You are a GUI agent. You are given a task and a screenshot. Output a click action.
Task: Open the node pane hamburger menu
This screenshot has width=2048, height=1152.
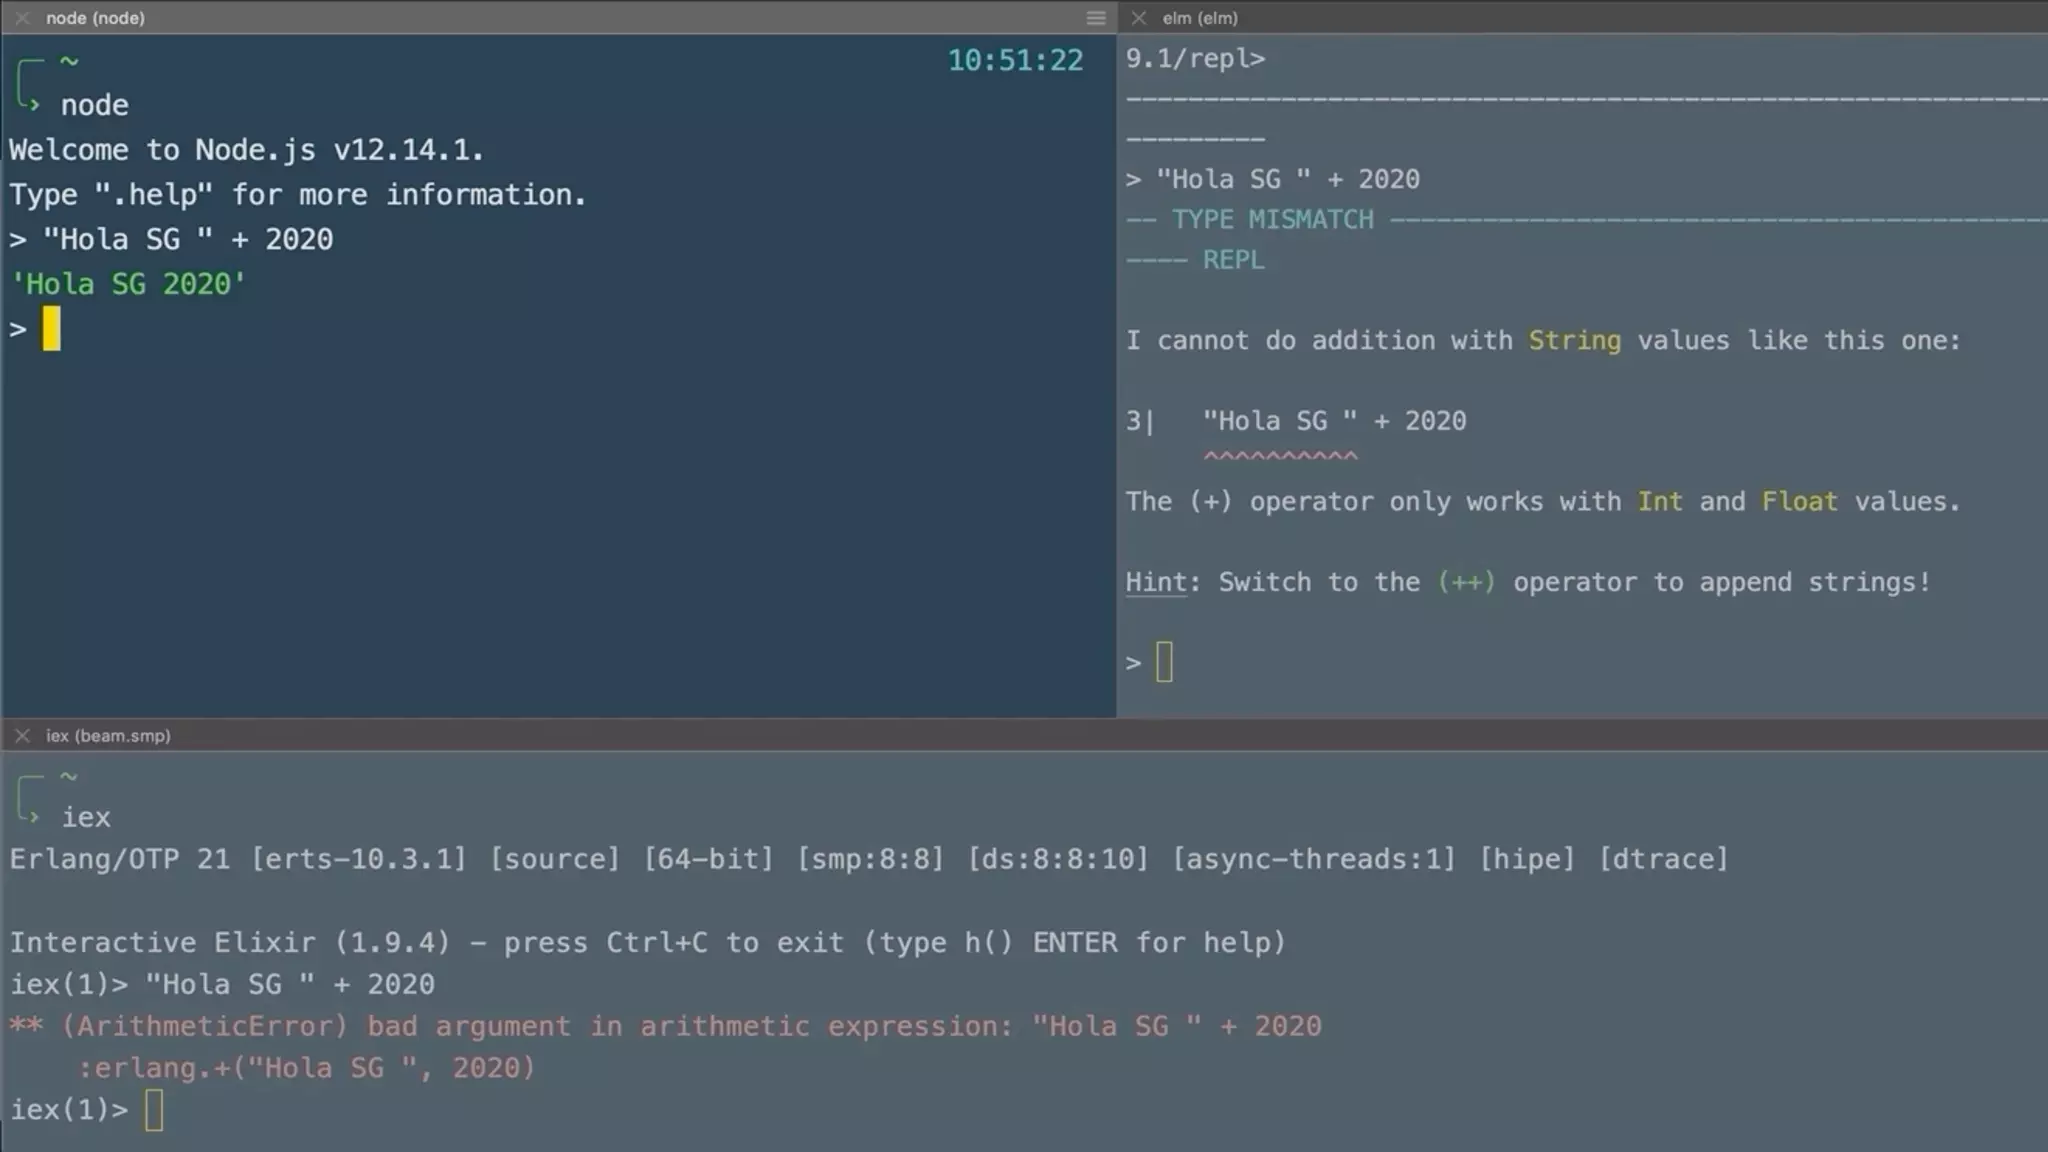coord(1095,18)
